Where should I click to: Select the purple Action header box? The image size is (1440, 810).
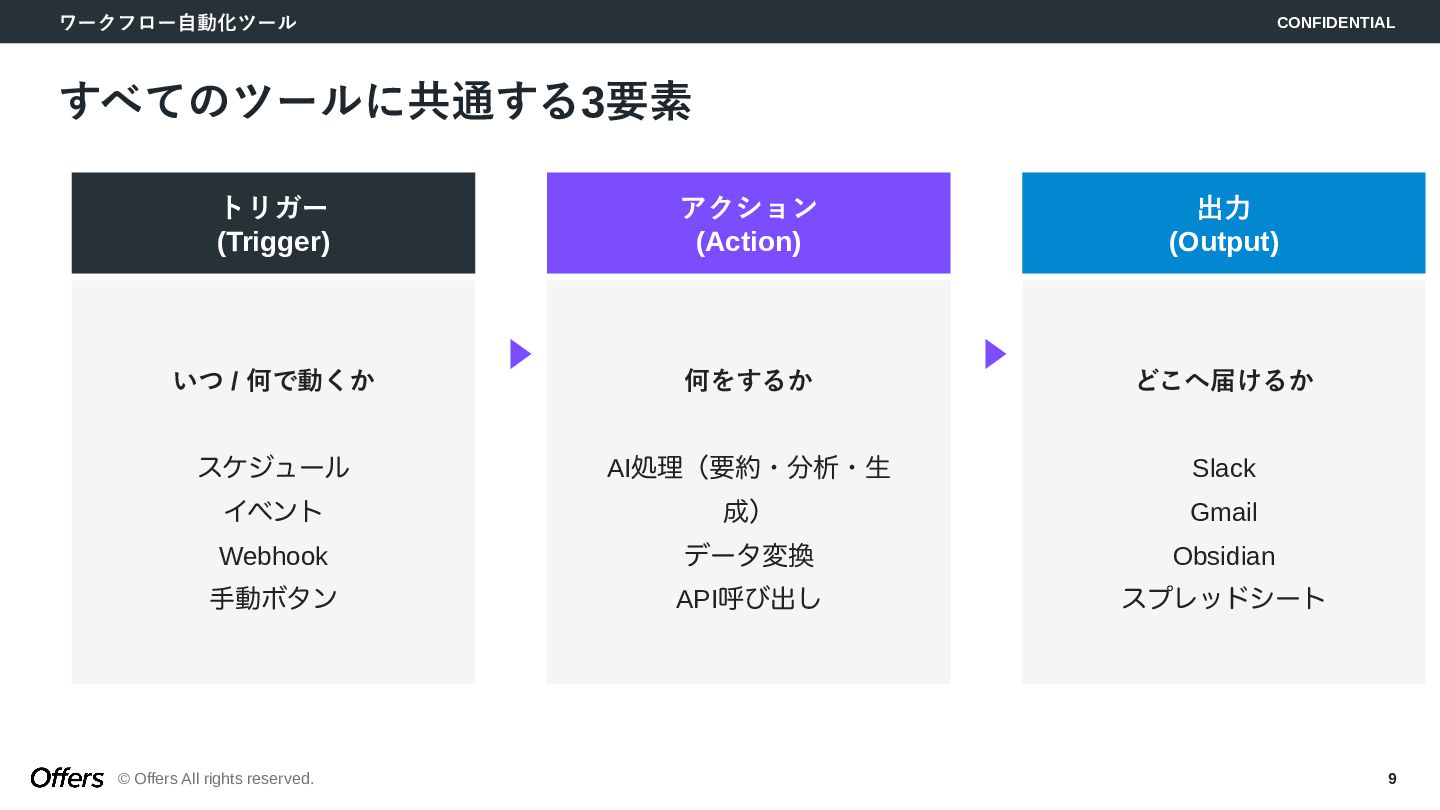point(748,223)
